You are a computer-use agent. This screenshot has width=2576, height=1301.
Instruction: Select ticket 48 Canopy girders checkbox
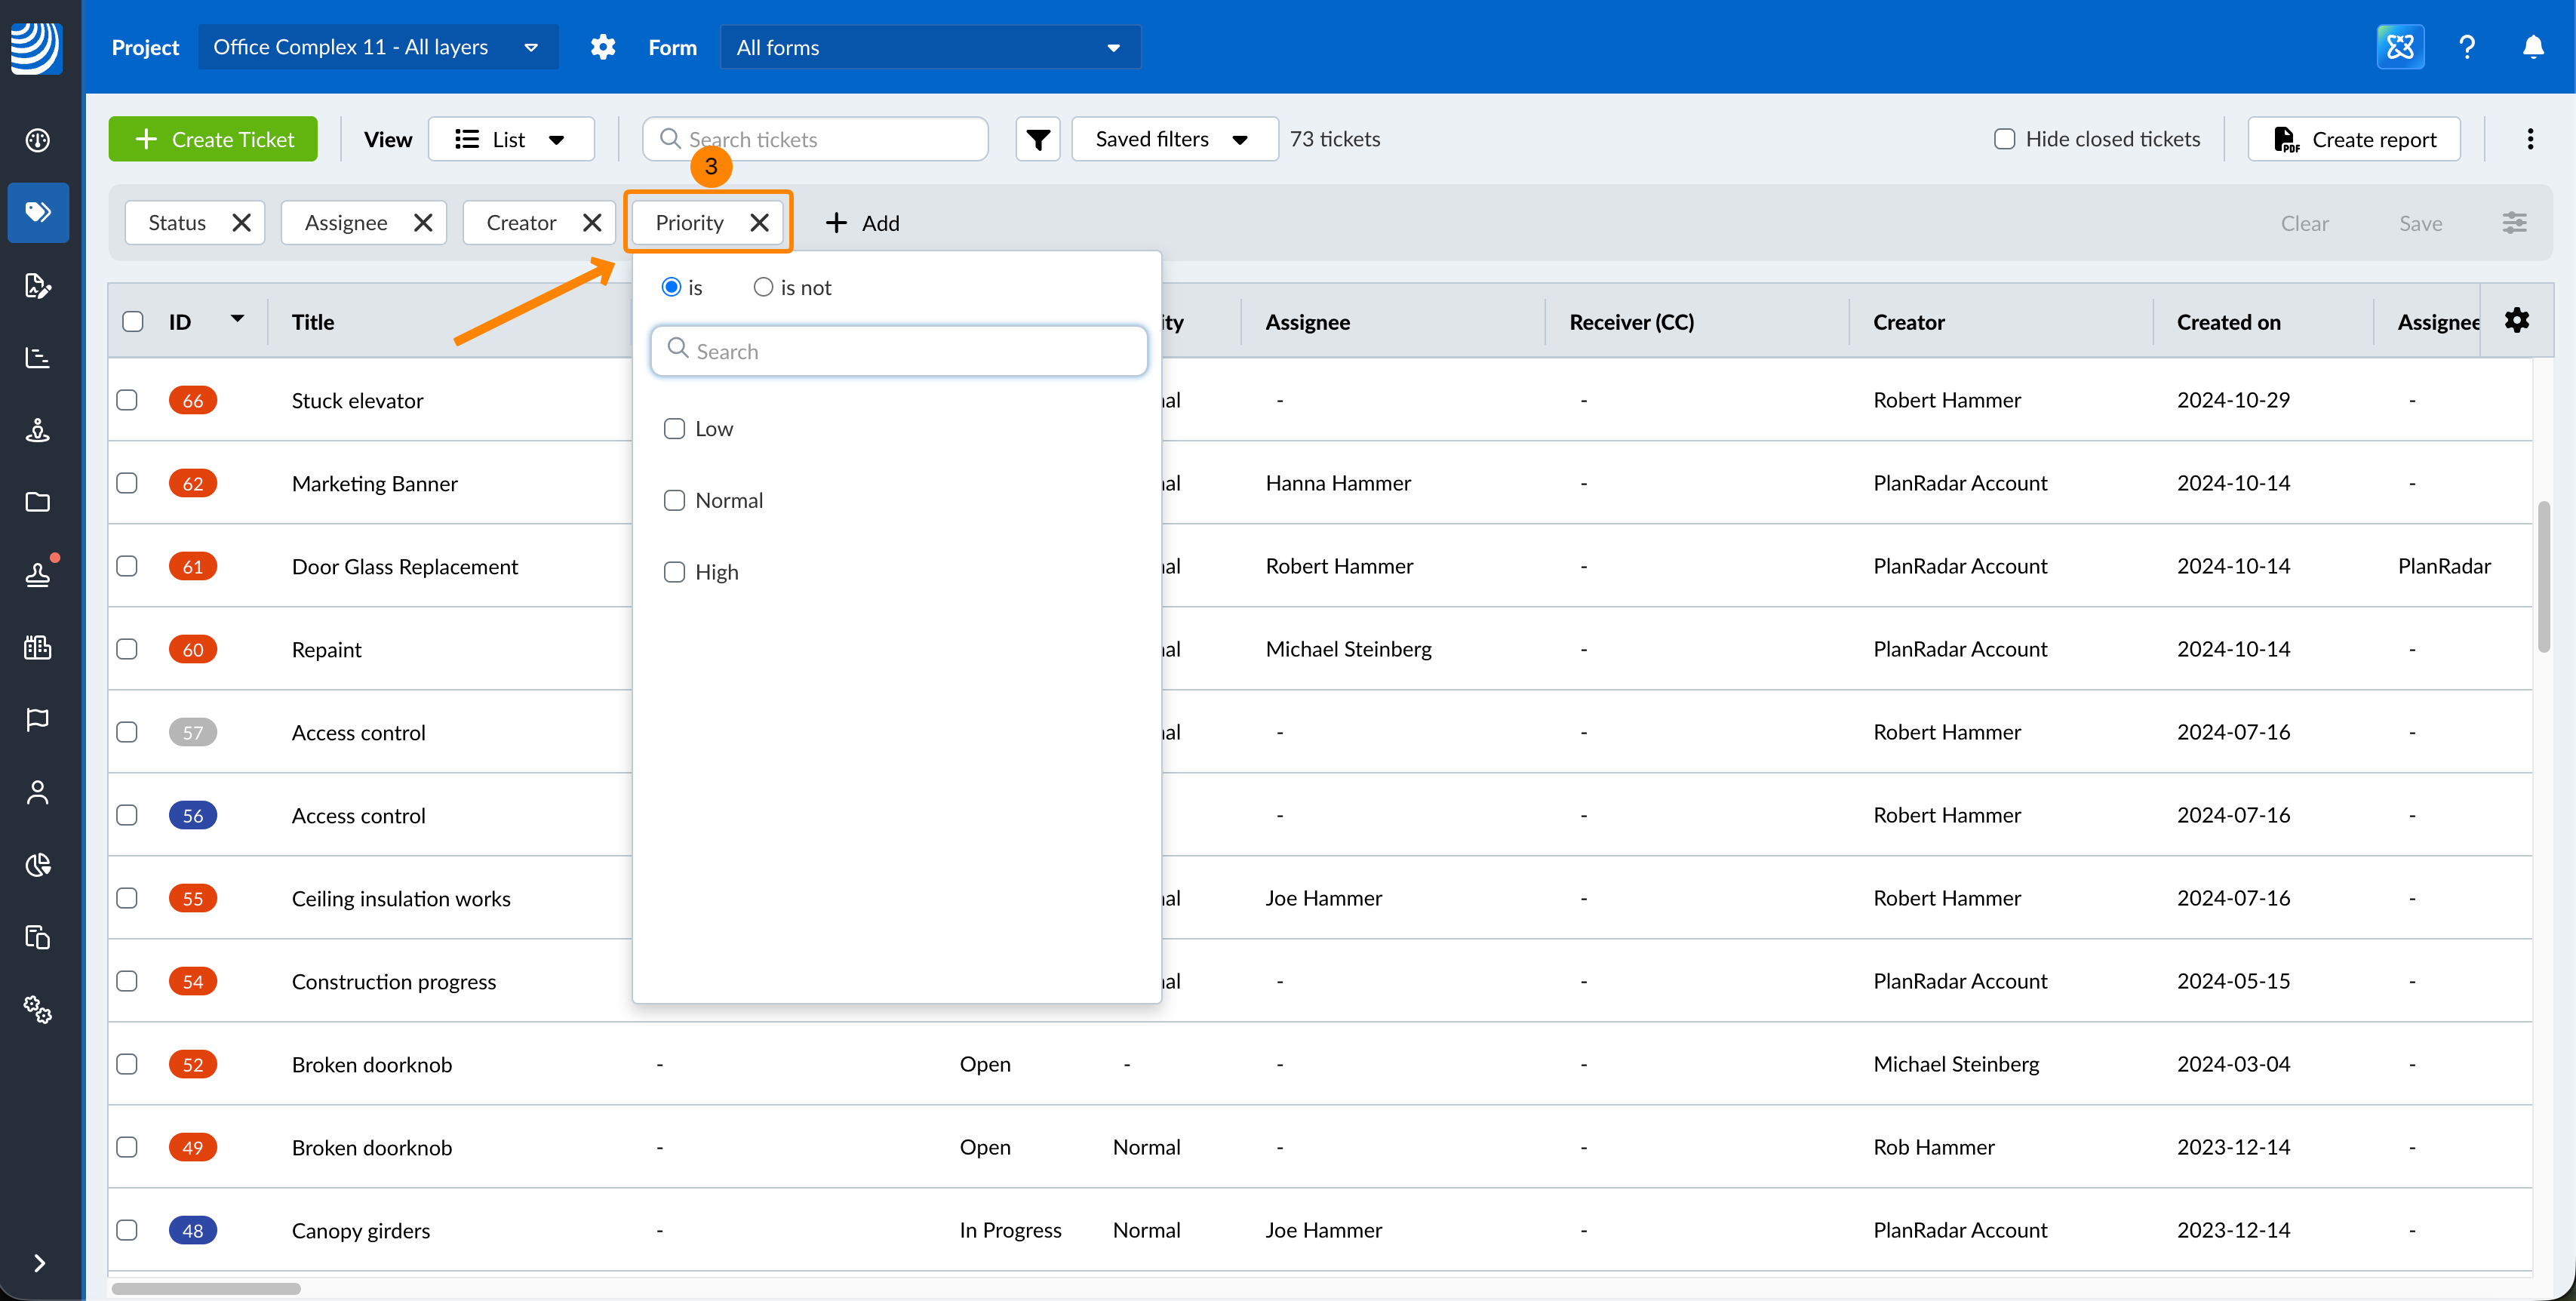click(127, 1230)
